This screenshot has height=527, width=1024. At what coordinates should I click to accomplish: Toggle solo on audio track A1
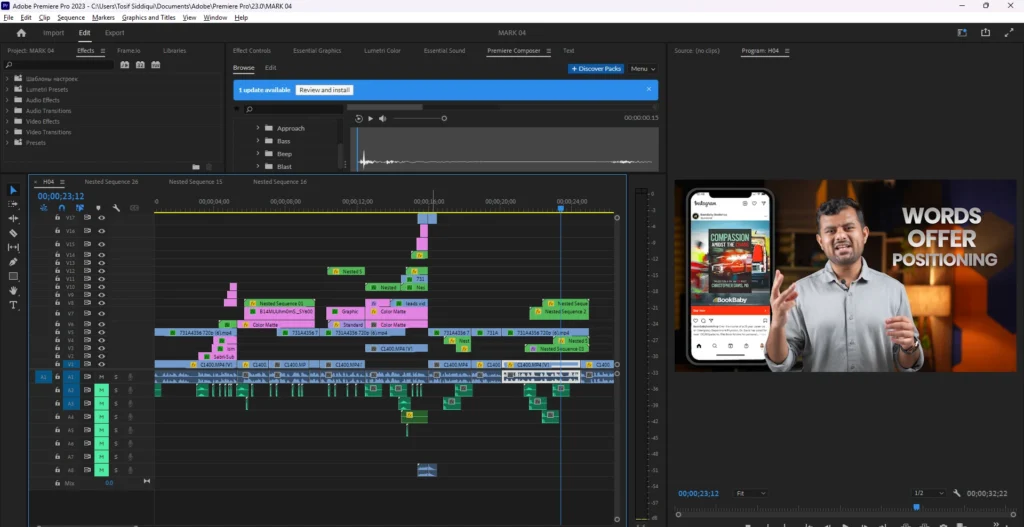[115, 377]
